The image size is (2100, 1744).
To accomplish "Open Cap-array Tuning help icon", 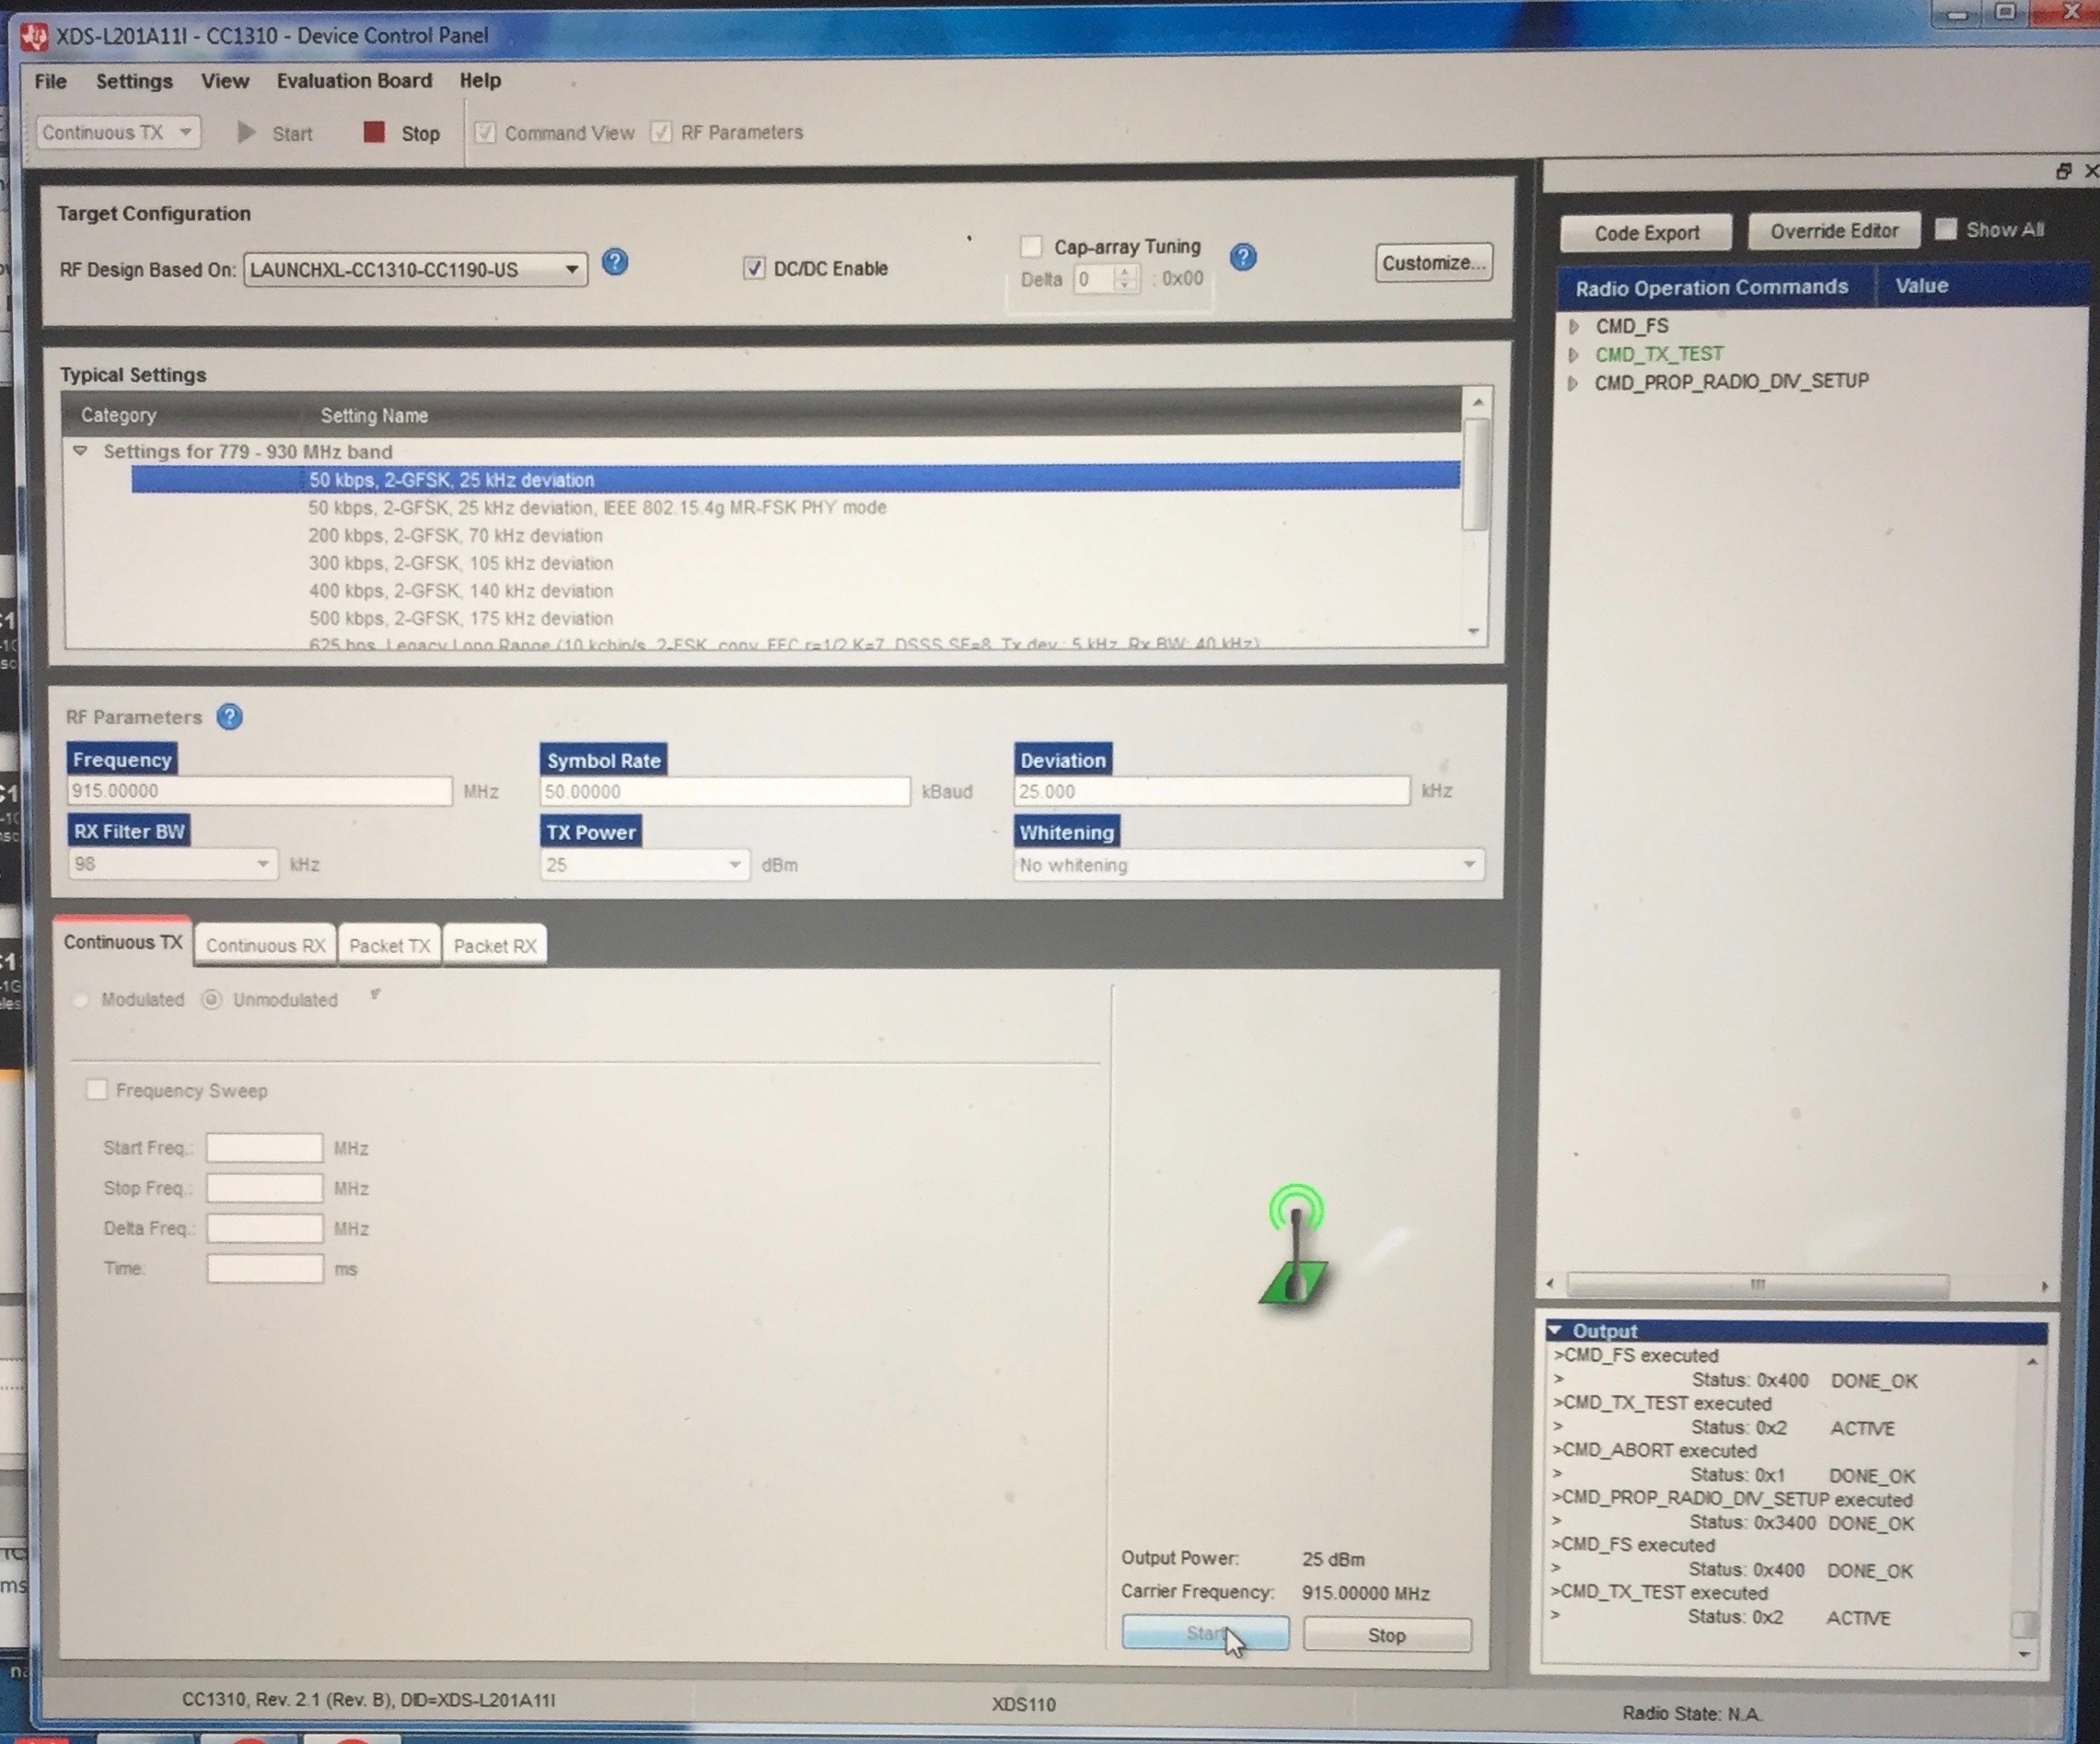I will coord(1243,258).
